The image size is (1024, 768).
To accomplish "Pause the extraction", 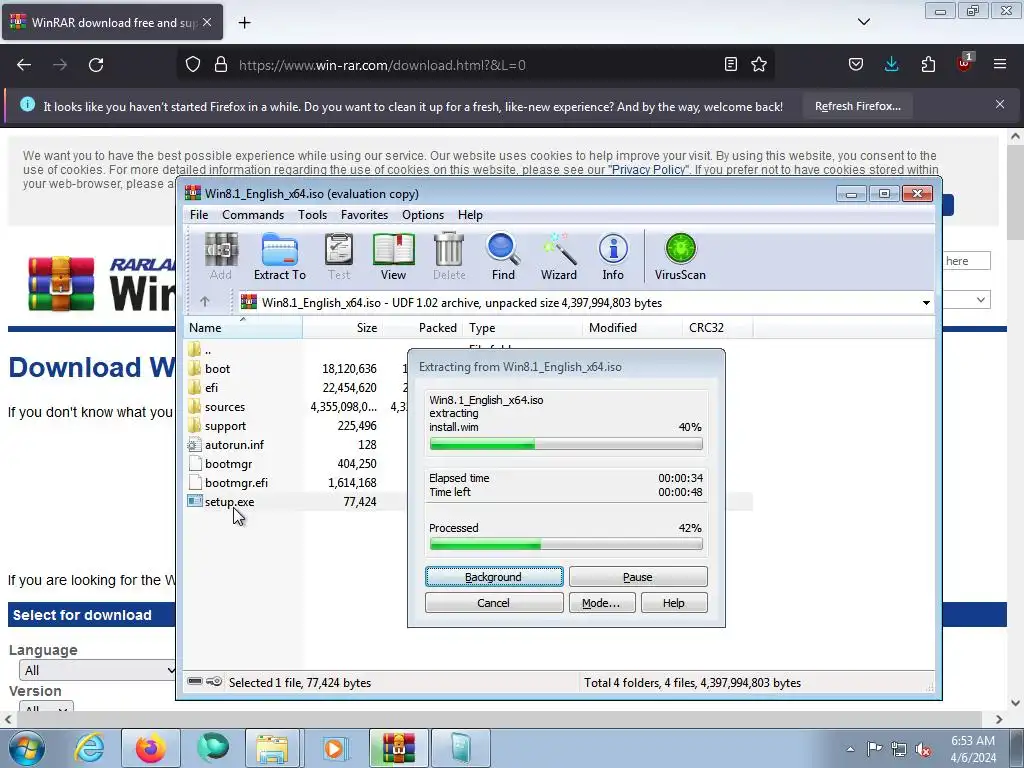I will [x=637, y=577].
